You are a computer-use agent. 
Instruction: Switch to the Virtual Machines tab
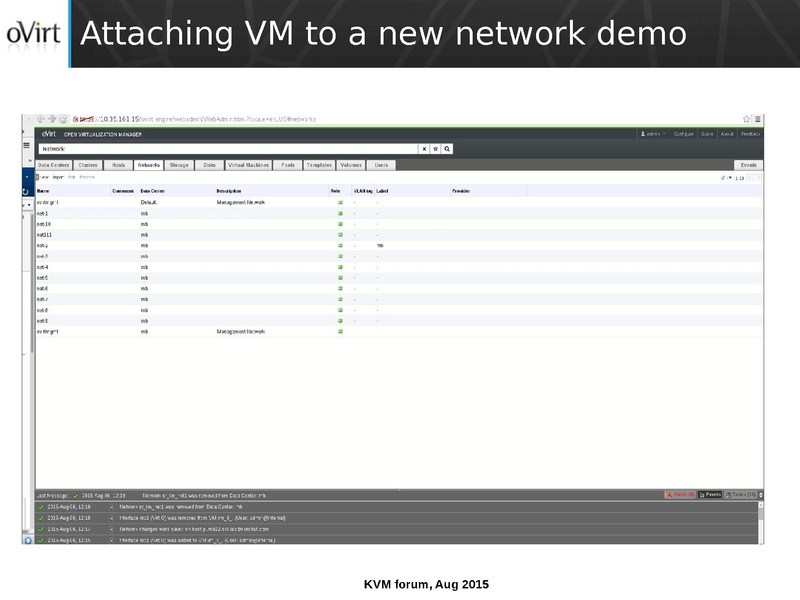pyautogui.click(x=249, y=165)
